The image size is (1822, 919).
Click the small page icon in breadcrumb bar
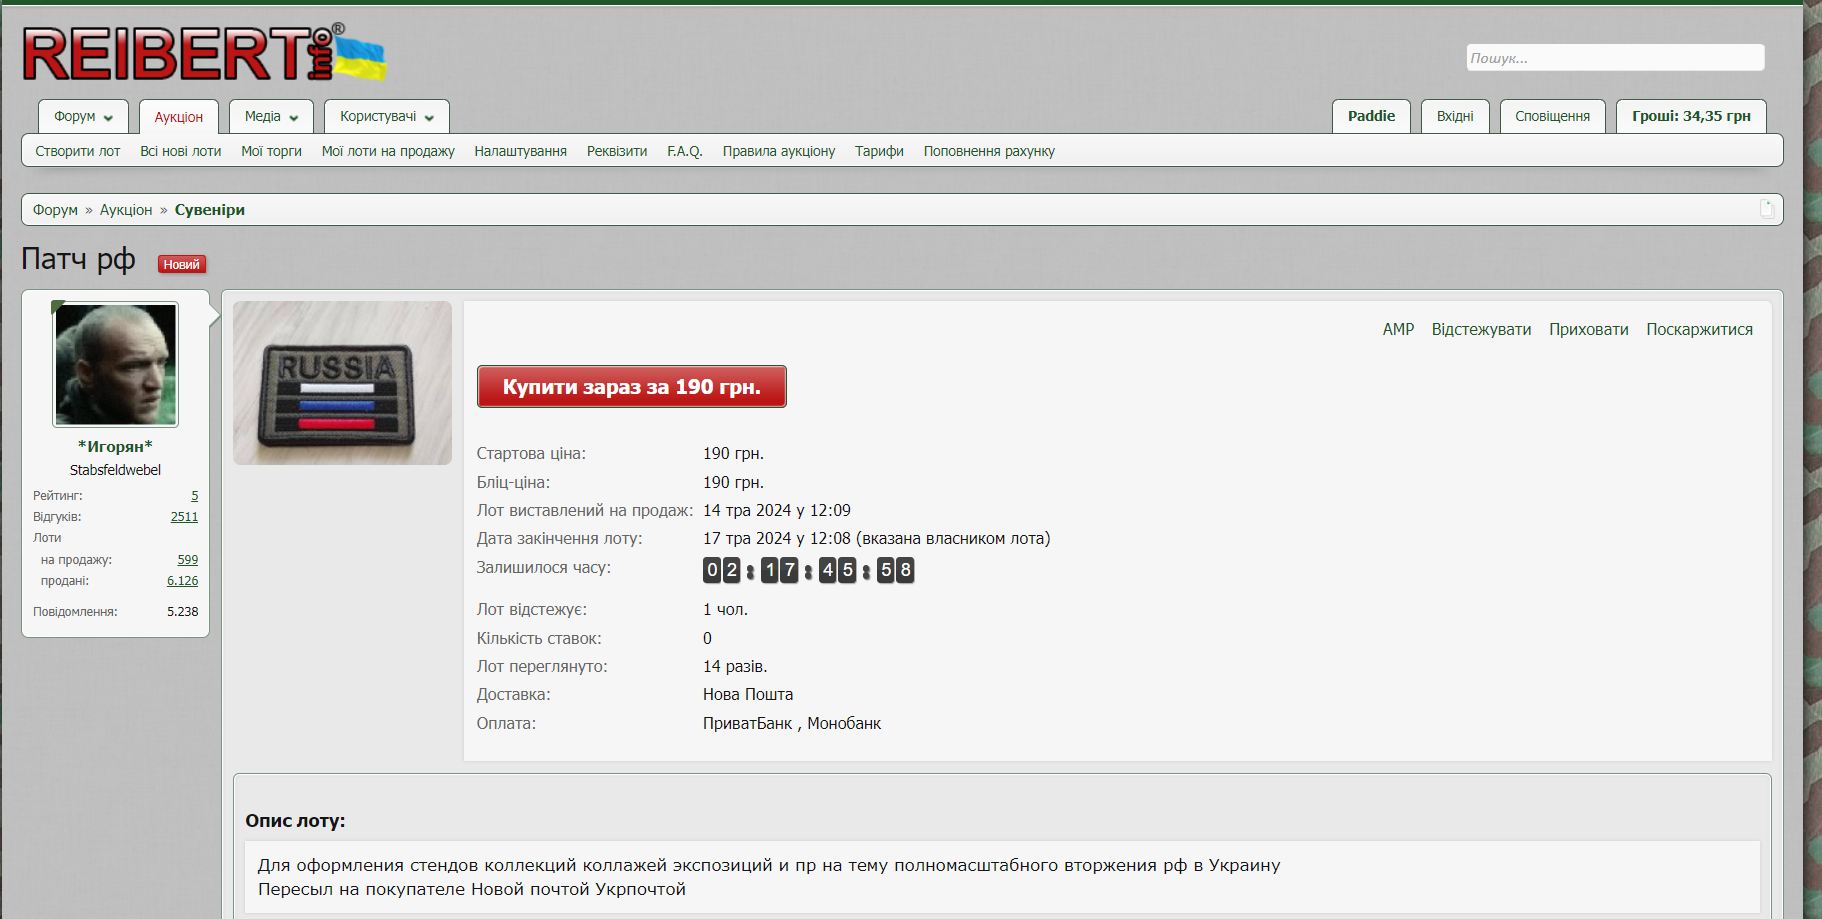1766,209
